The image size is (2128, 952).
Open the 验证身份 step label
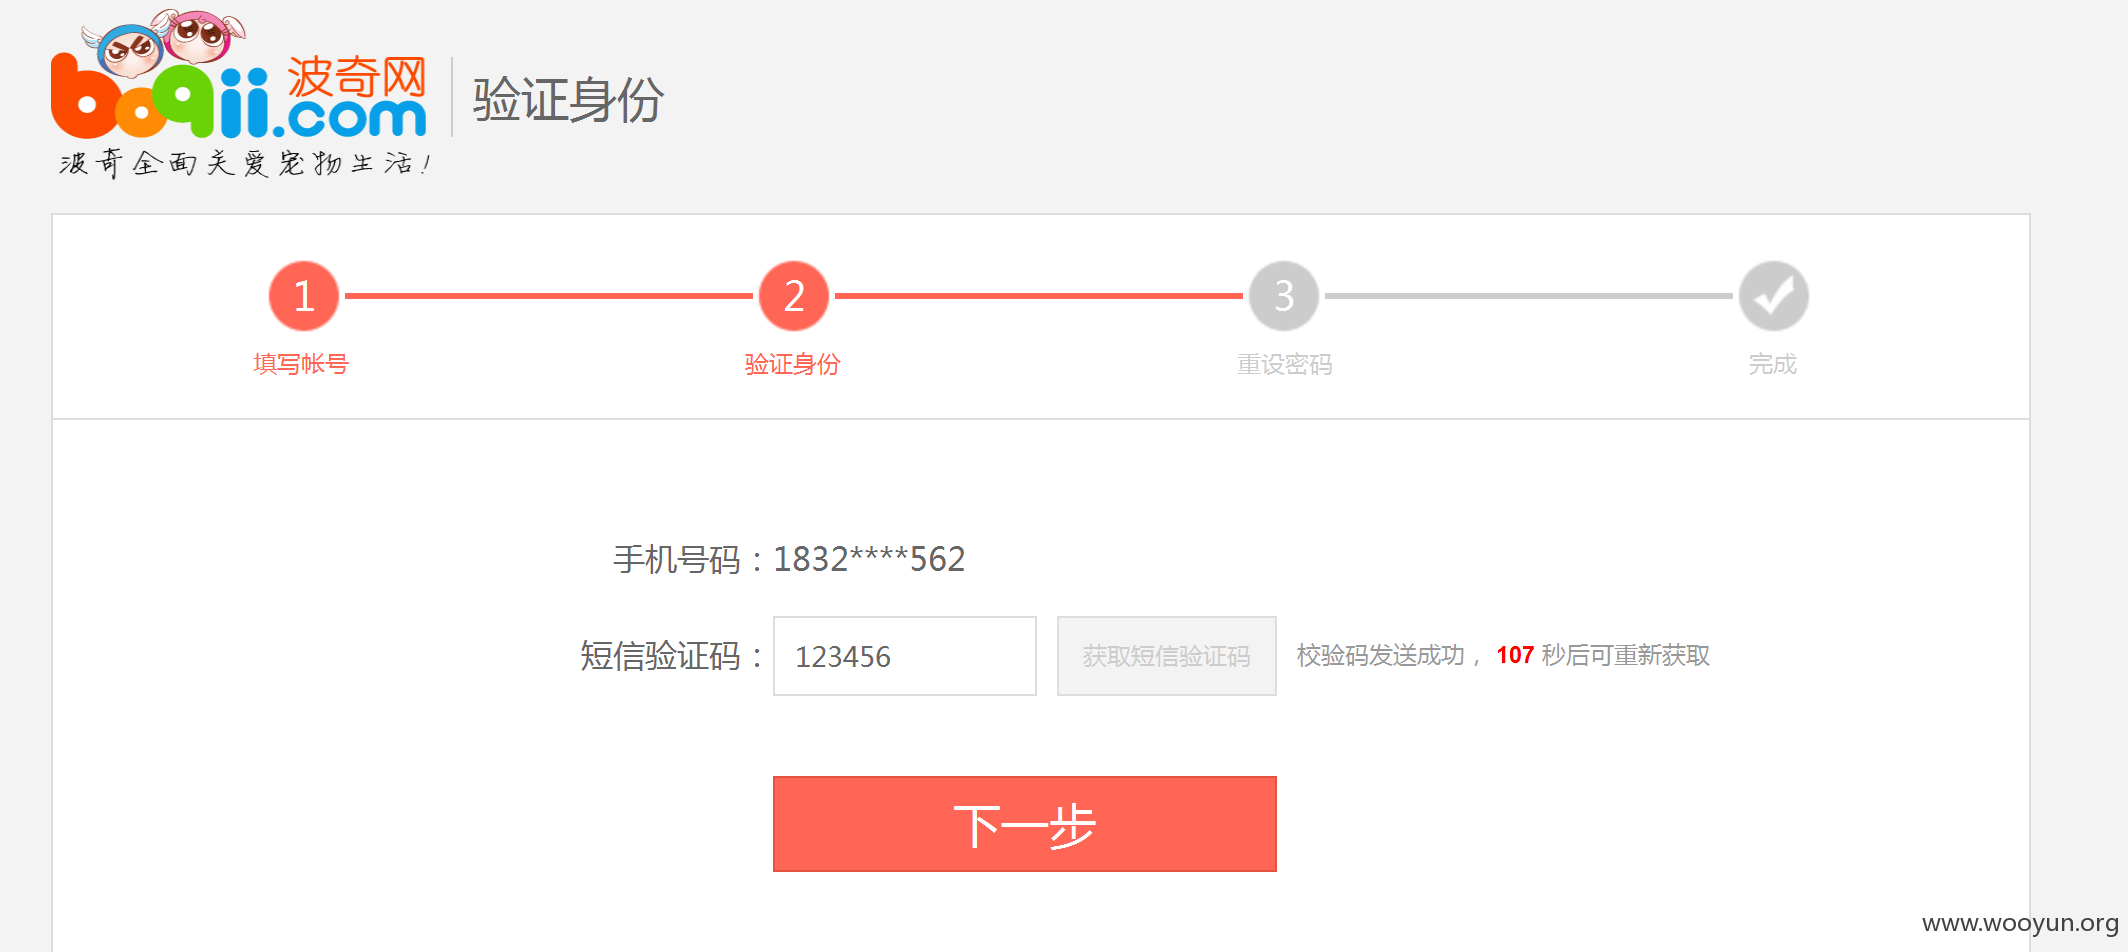[792, 364]
